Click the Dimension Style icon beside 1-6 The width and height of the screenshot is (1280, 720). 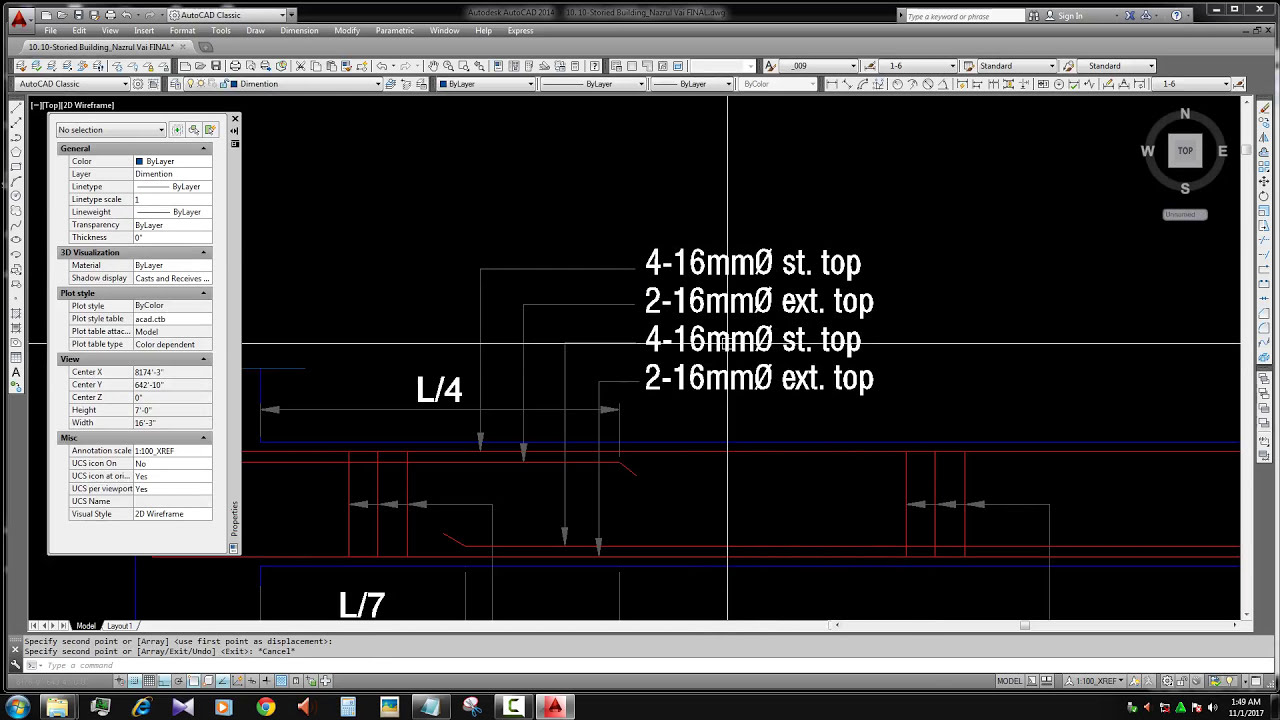[870, 66]
